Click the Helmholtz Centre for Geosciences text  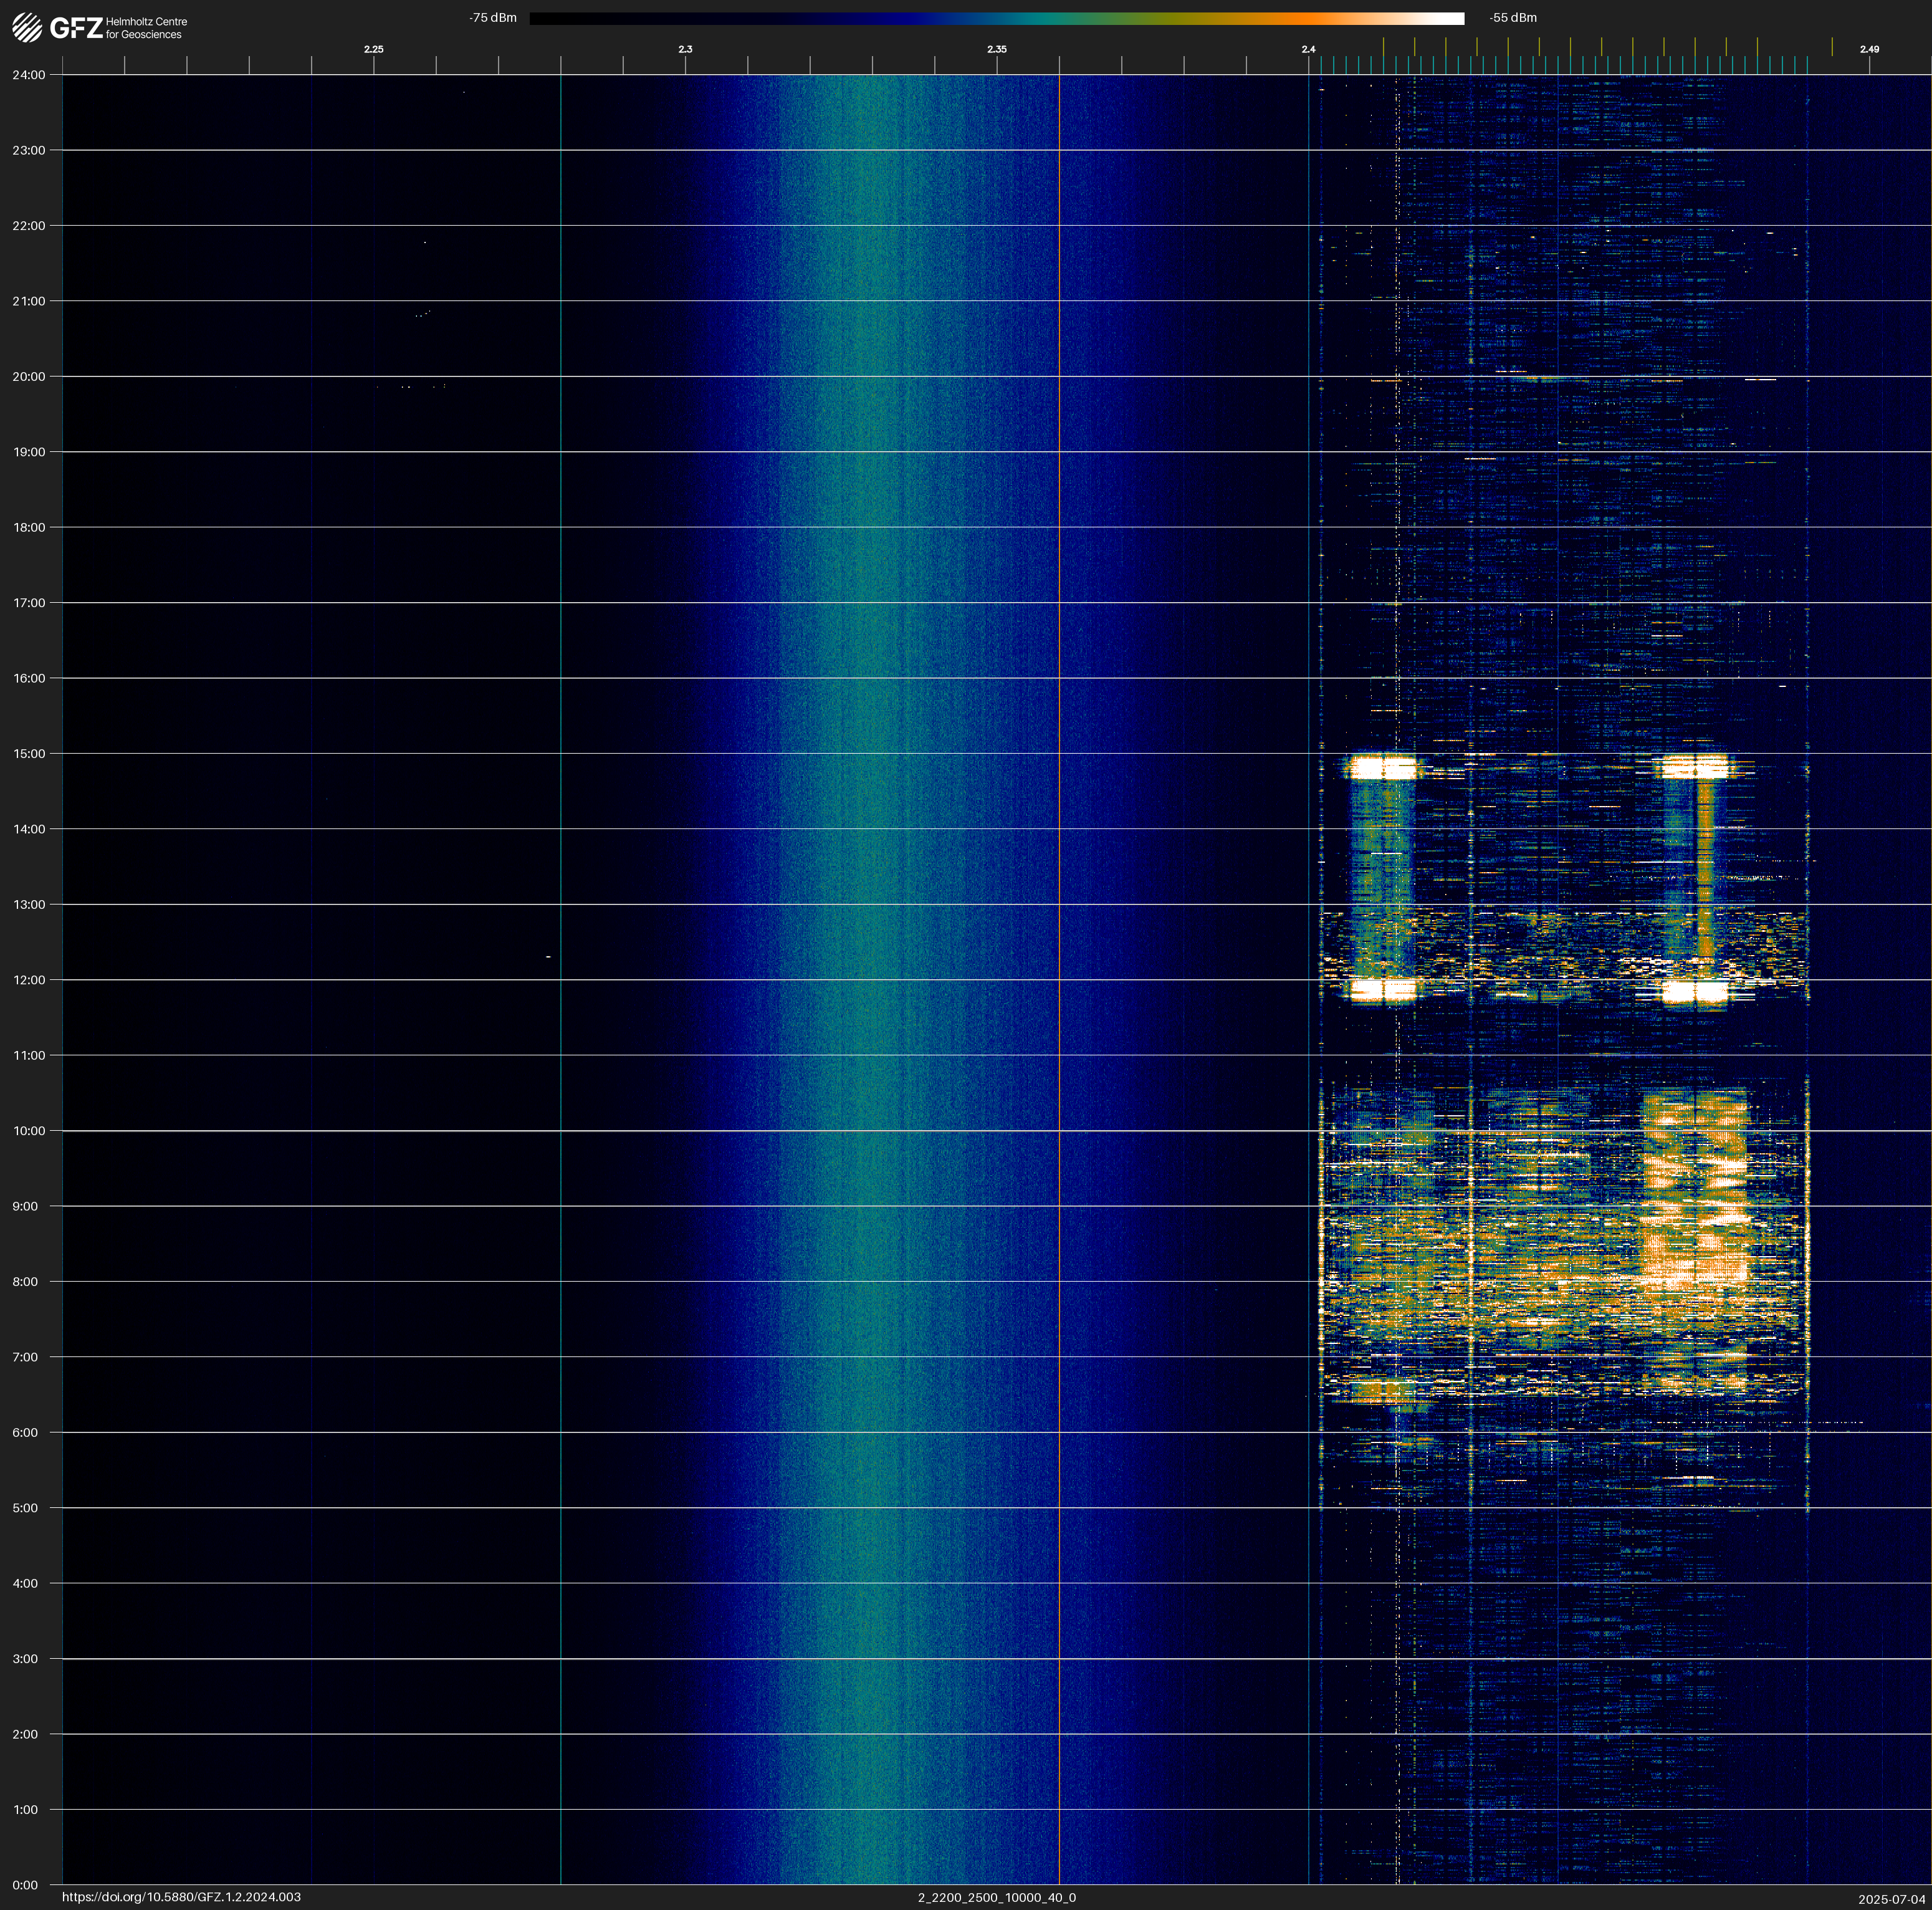point(146,28)
